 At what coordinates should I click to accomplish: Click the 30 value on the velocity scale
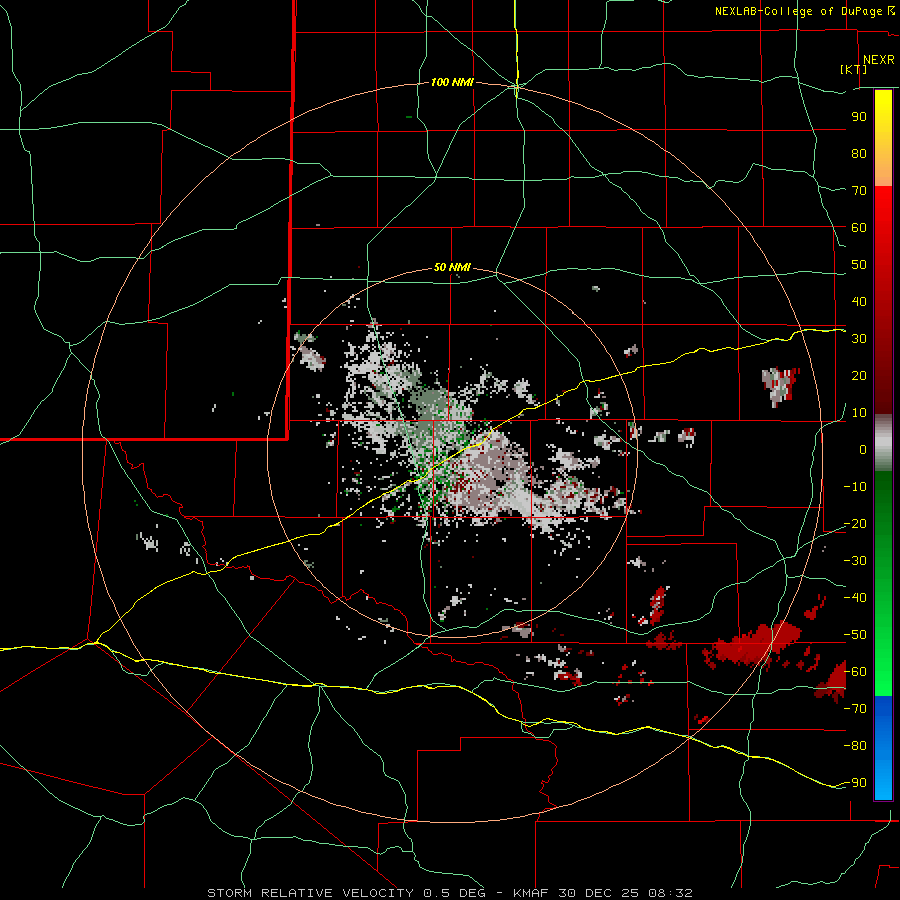point(859,339)
